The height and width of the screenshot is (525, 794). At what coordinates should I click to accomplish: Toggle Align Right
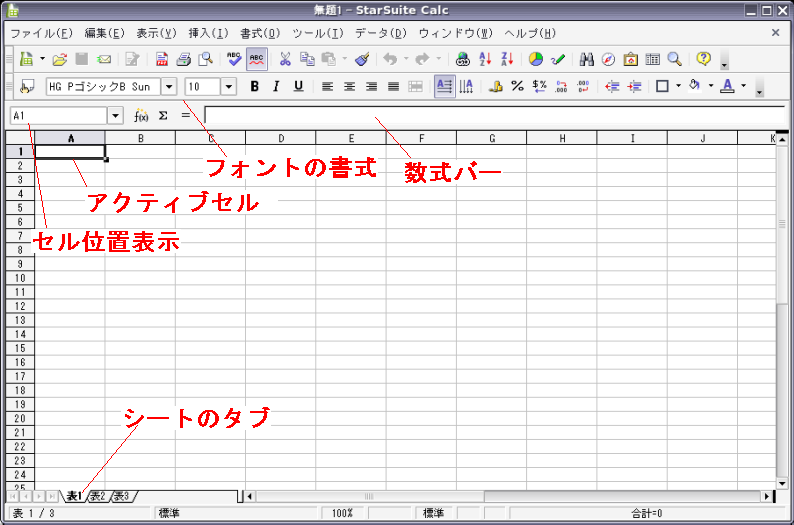pyautogui.click(x=371, y=87)
